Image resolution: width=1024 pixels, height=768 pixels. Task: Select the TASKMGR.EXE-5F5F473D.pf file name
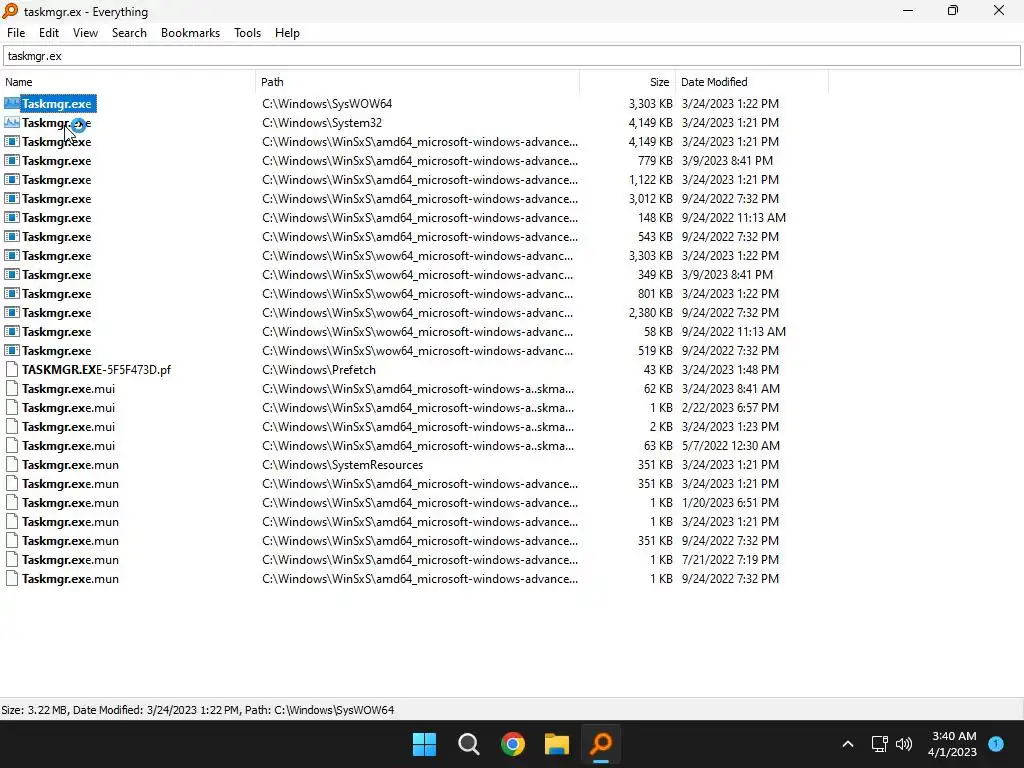(96, 370)
